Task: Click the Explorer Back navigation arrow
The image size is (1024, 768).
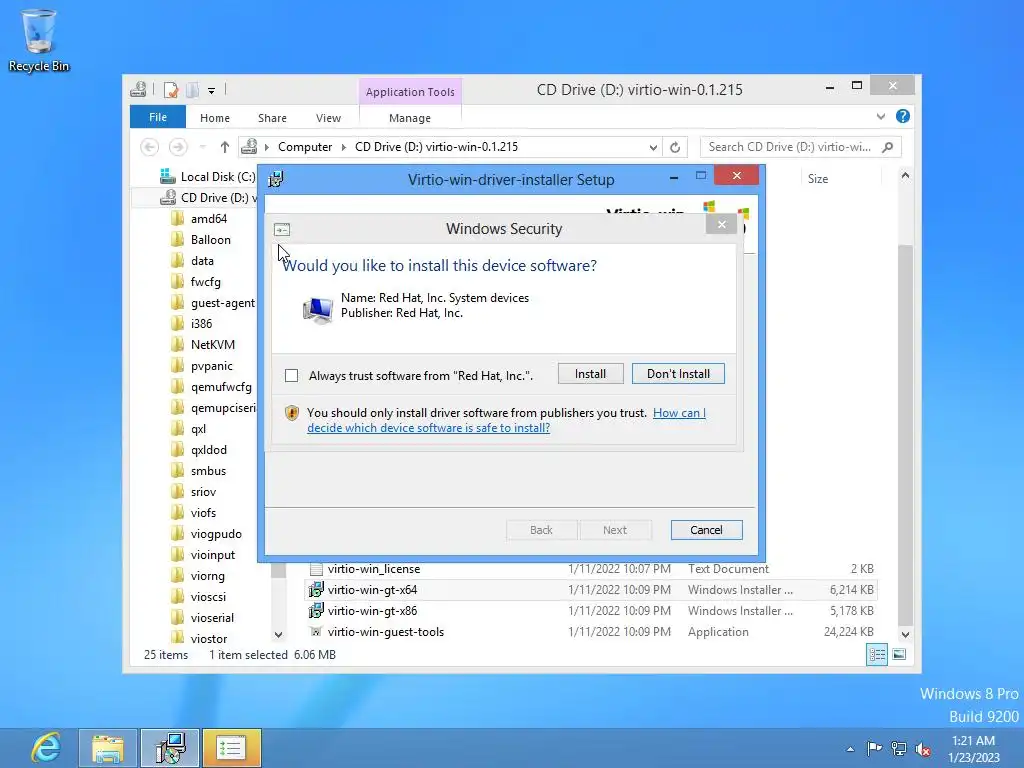Action: pos(150,147)
